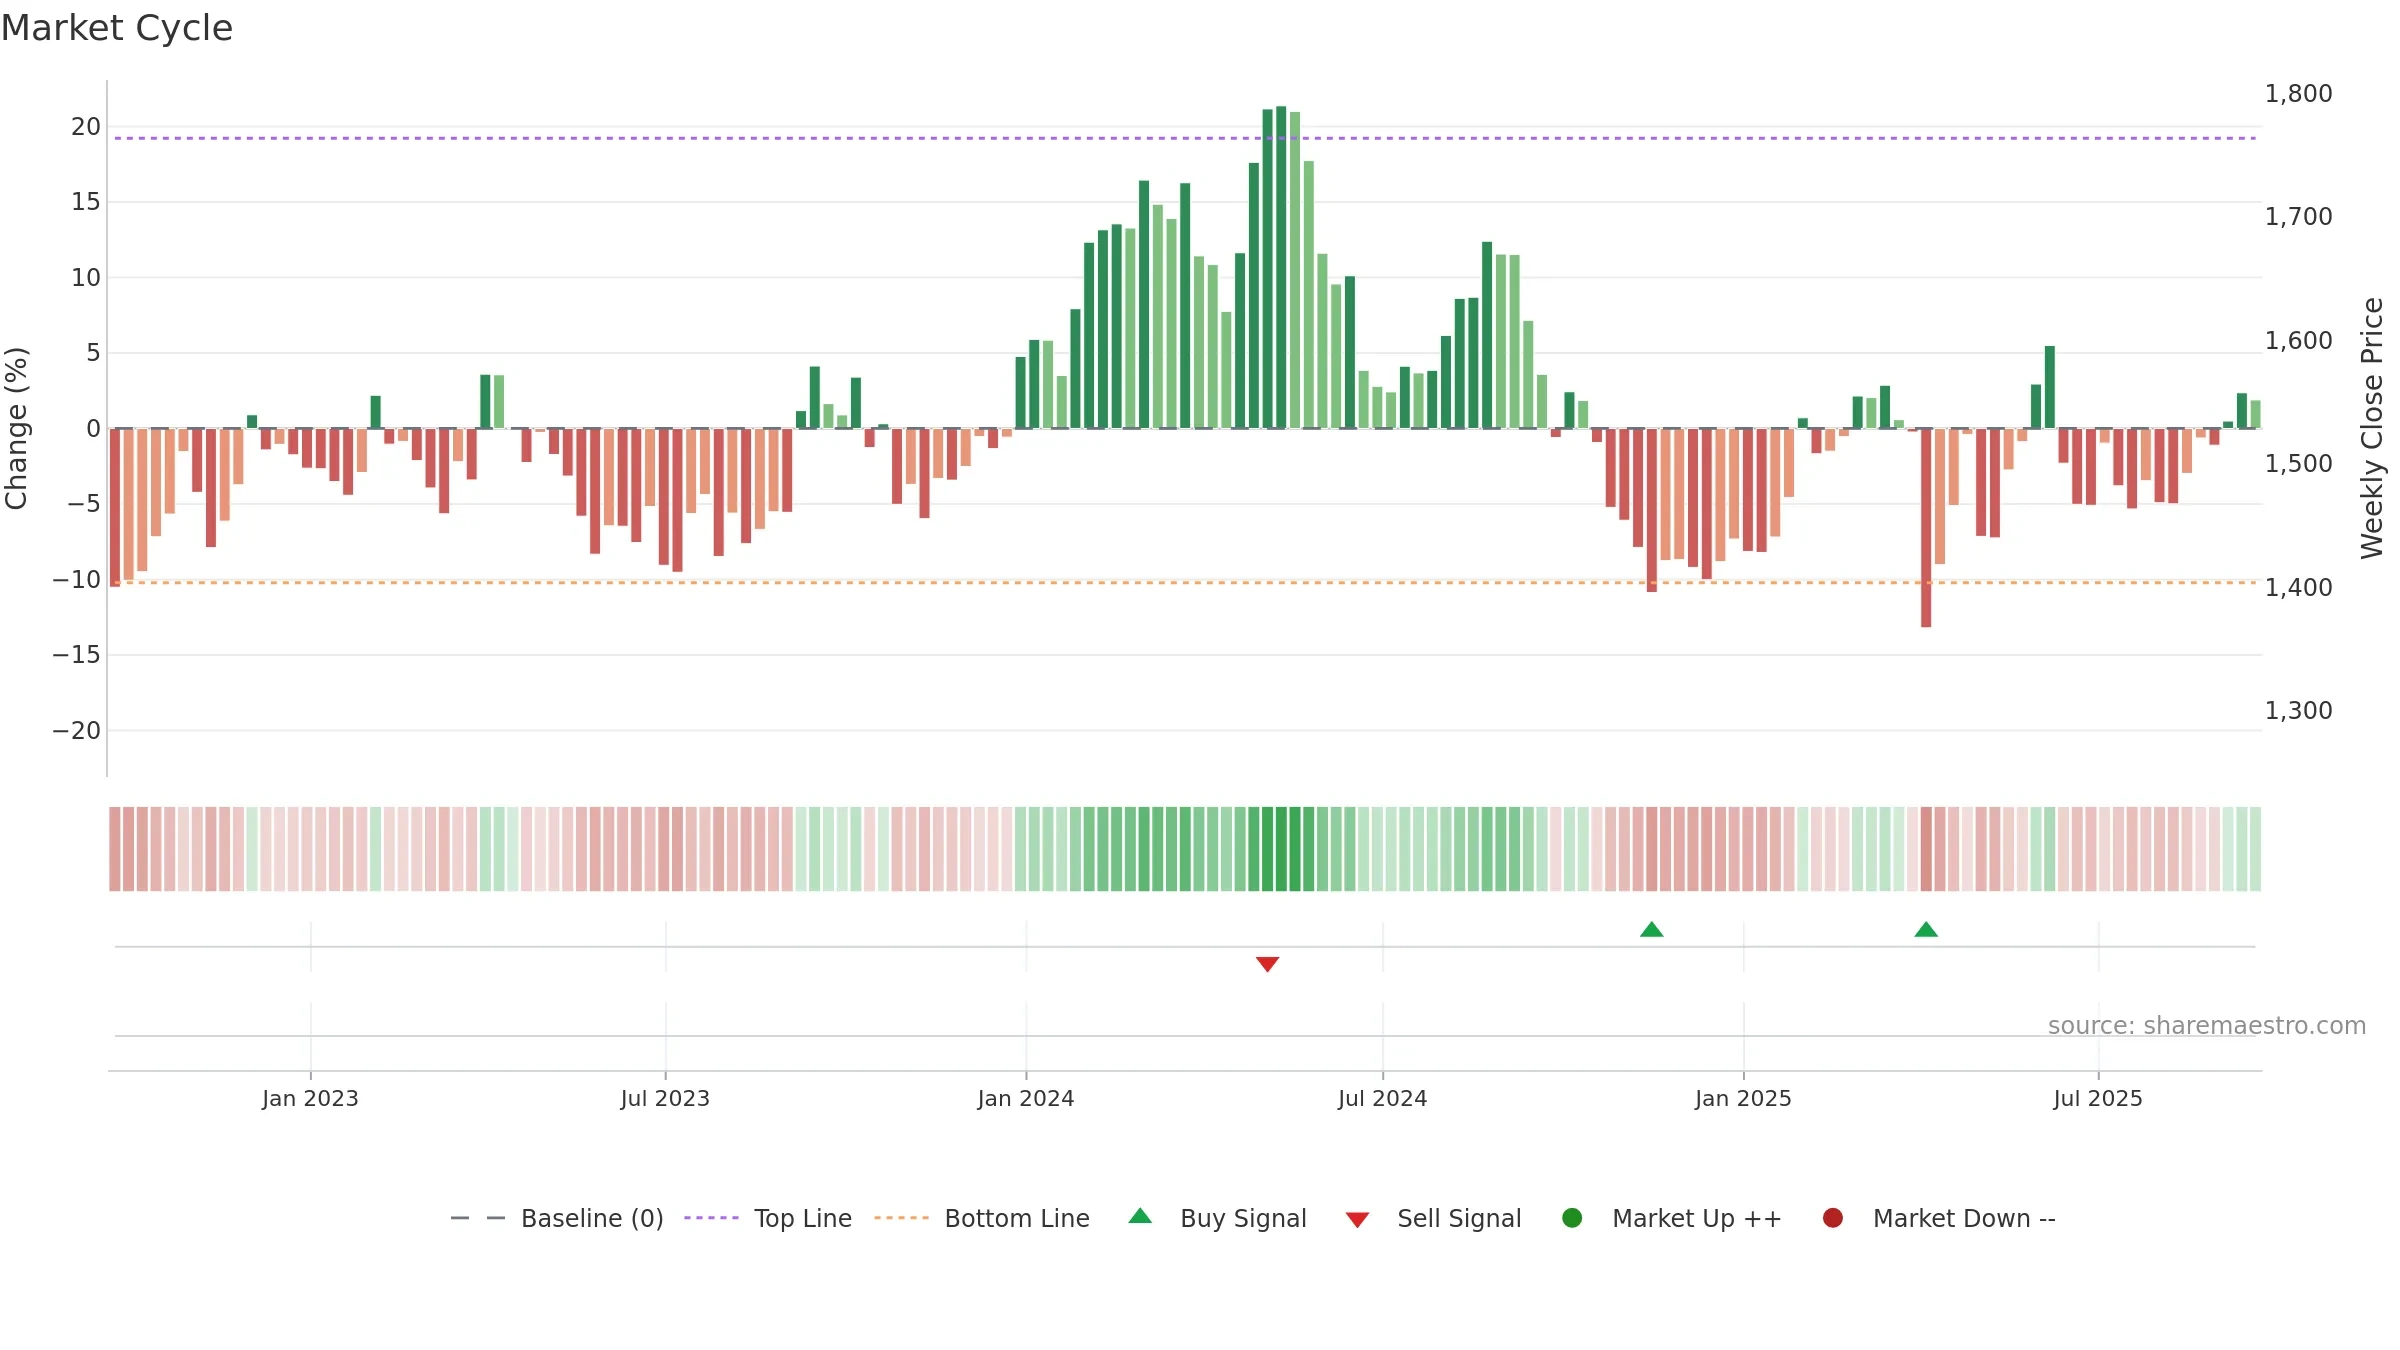Click the Jan 2023 axis label
This screenshot has height=1350, width=2400.
pyautogui.click(x=310, y=1099)
